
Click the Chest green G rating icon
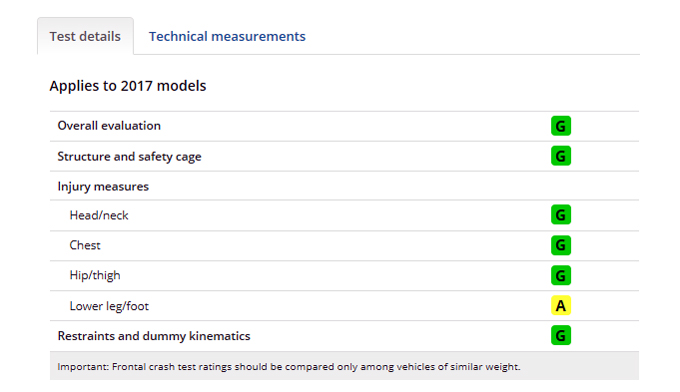tap(561, 245)
